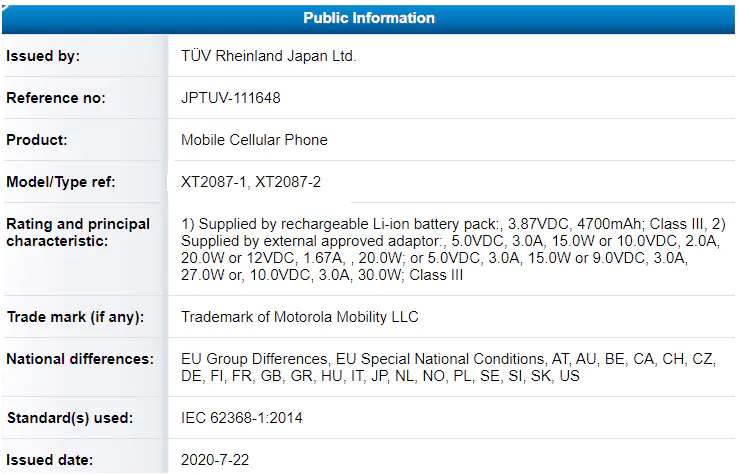This screenshot has width=739, height=474.
Task: Select the 'National differences:' label
Action: [x=80, y=359]
